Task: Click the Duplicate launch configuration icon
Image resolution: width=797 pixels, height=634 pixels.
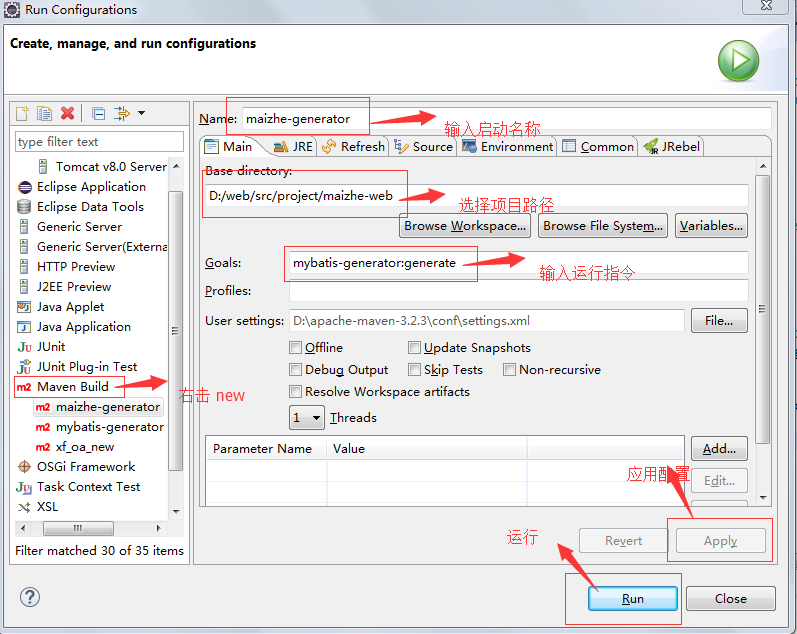Action: [45, 113]
